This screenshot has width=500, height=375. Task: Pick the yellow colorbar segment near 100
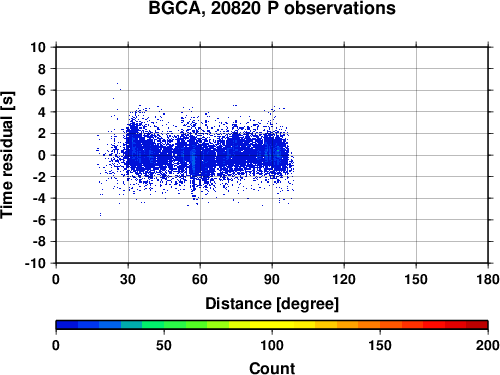pyautogui.click(x=272, y=325)
